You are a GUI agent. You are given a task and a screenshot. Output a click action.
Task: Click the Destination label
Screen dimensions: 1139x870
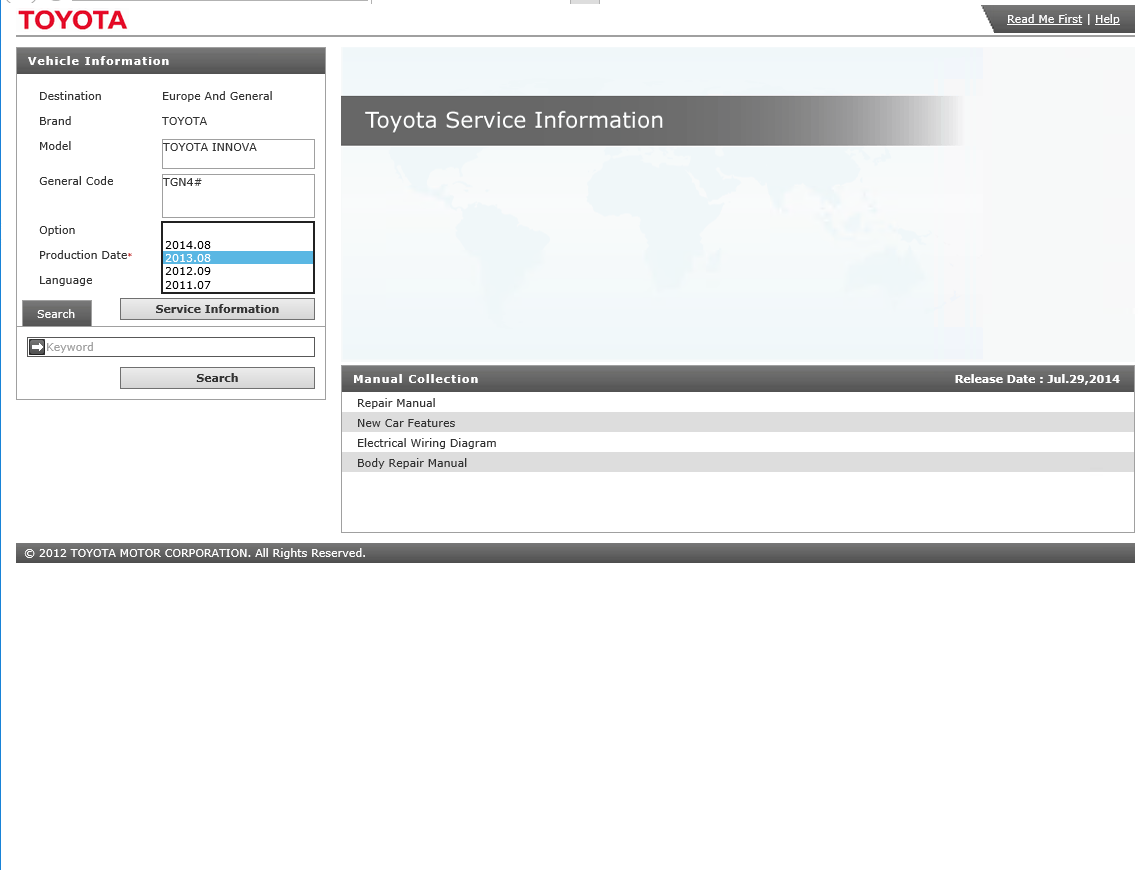70,96
